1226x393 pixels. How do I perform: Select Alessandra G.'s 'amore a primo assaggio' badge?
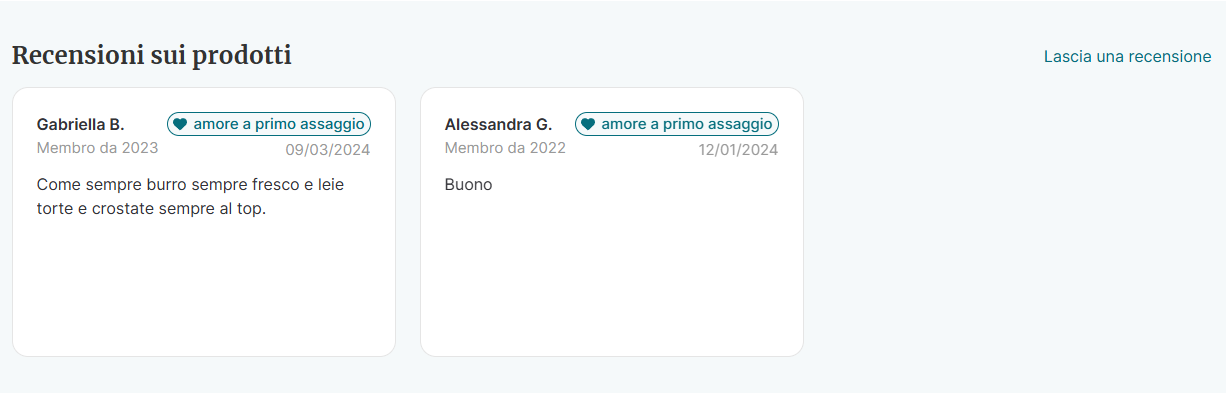[677, 124]
